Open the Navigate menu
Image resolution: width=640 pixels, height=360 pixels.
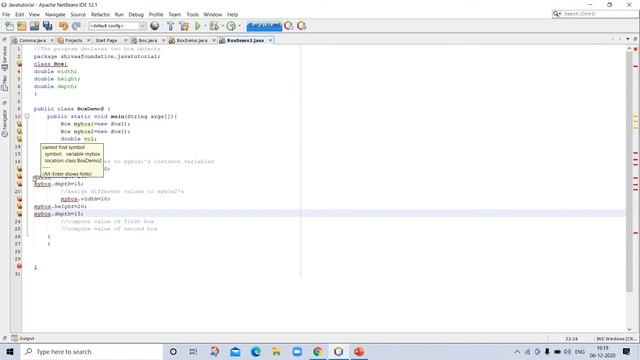[x=55, y=14]
